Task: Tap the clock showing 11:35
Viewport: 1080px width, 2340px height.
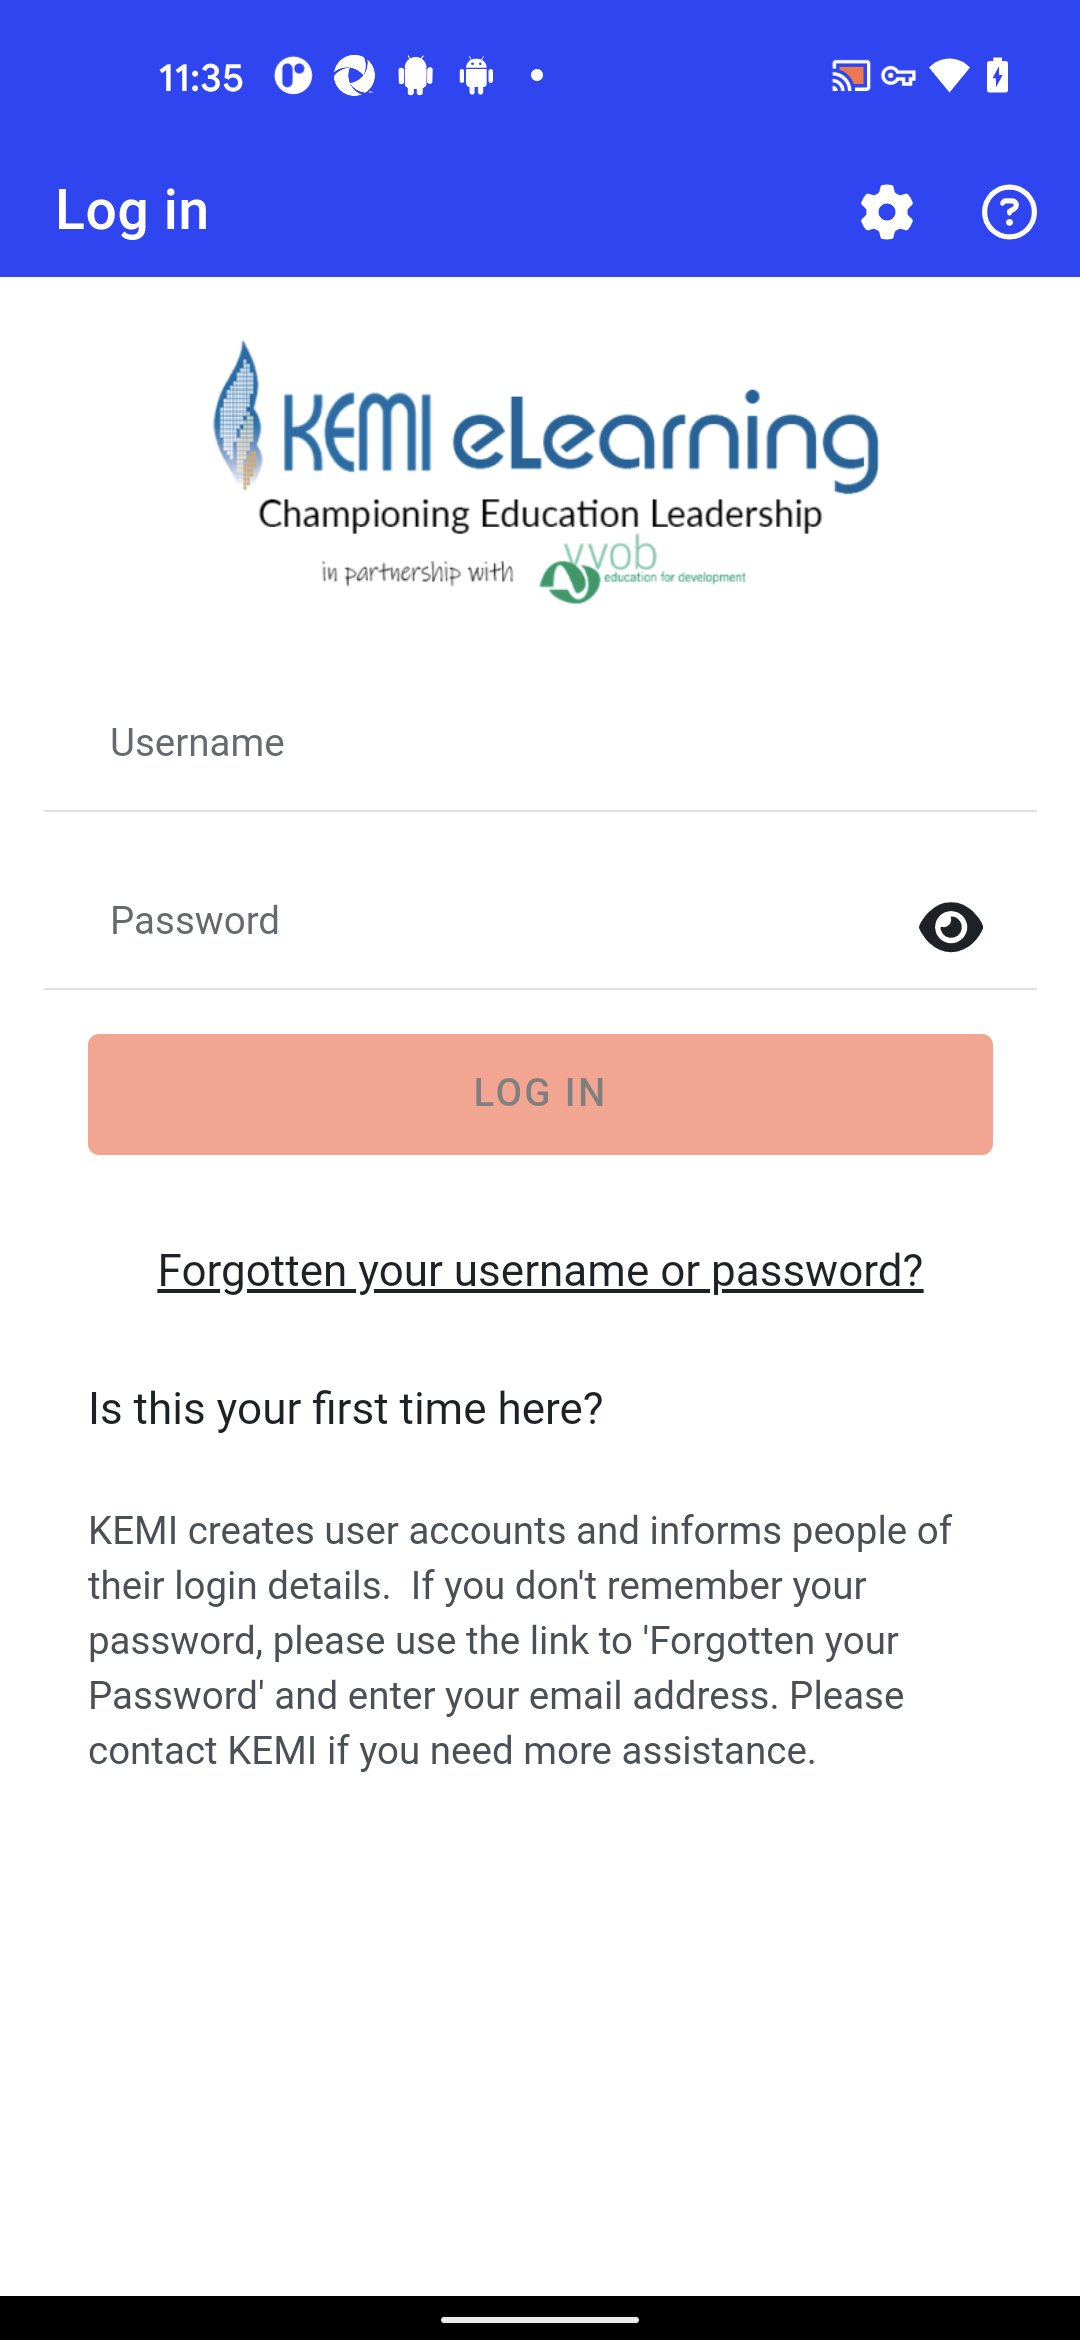Action: [200, 78]
